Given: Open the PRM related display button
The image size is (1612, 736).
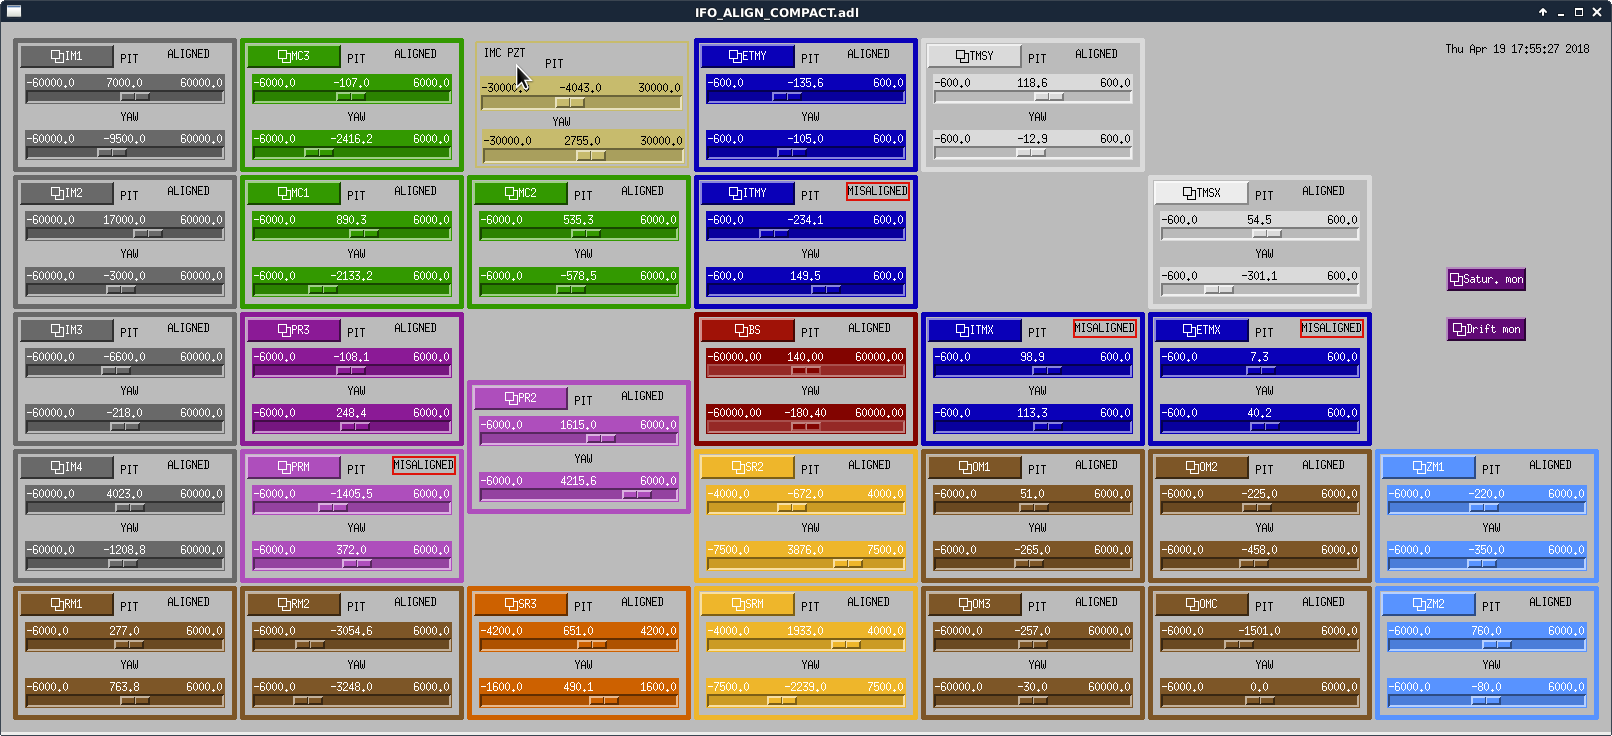Looking at the screenshot, I should [294, 467].
